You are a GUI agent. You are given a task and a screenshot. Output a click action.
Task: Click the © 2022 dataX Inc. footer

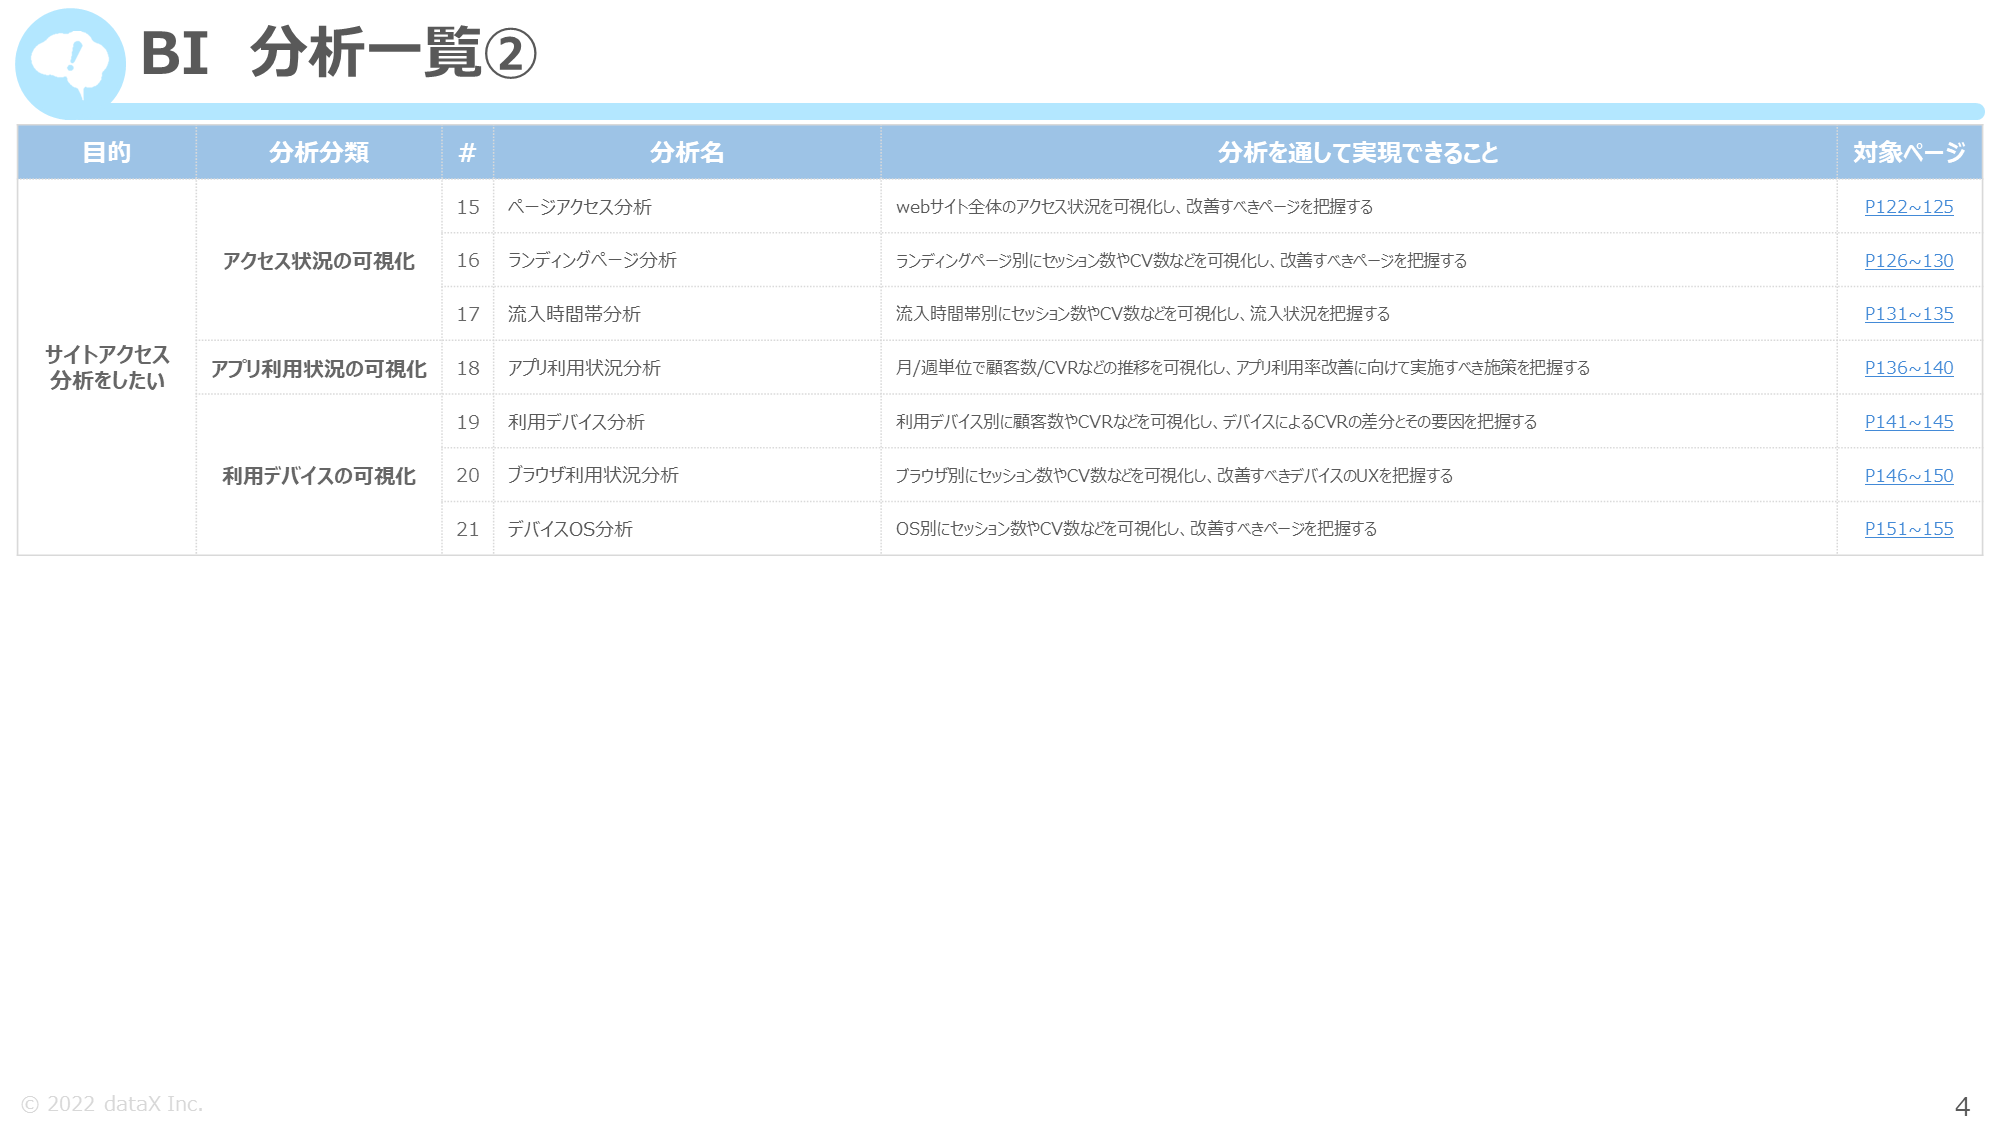112,1104
